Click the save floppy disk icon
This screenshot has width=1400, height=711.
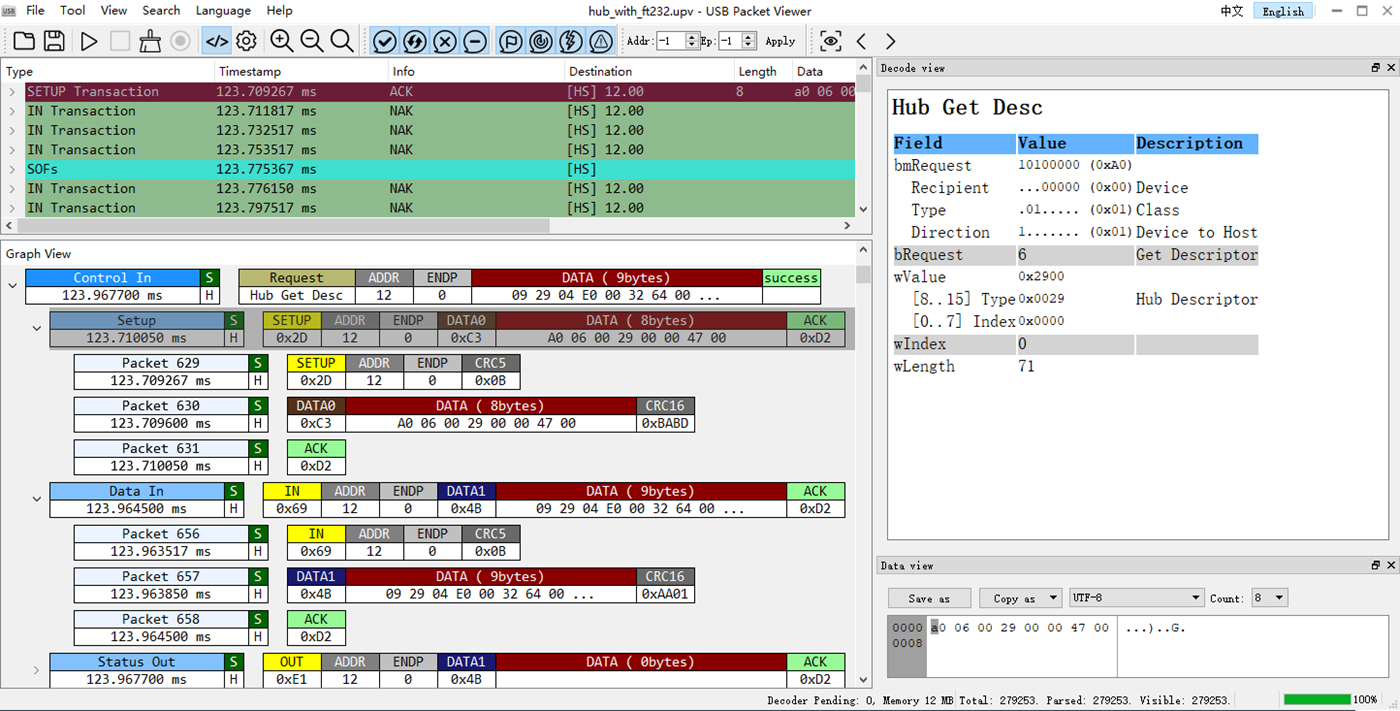[x=54, y=41]
